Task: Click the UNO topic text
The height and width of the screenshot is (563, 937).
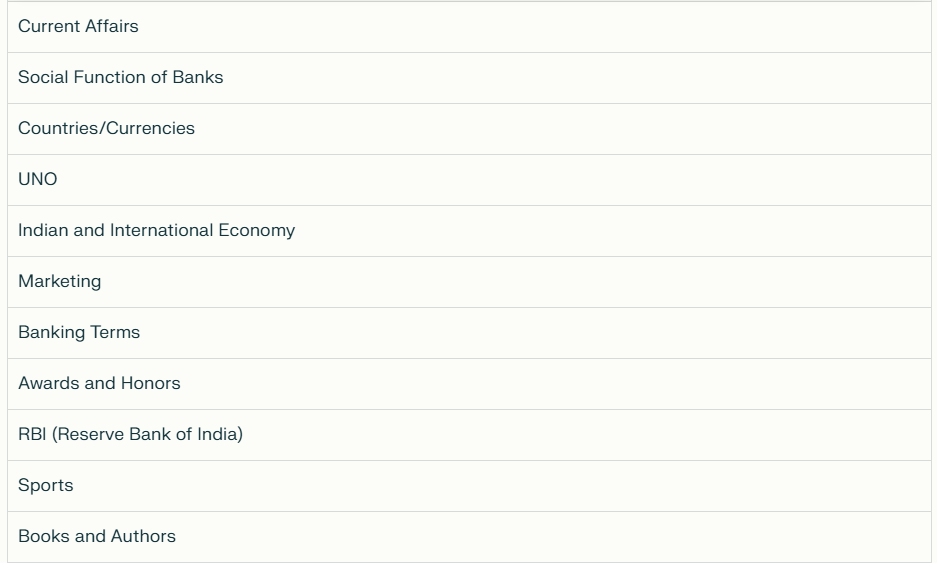Action: coord(38,179)
